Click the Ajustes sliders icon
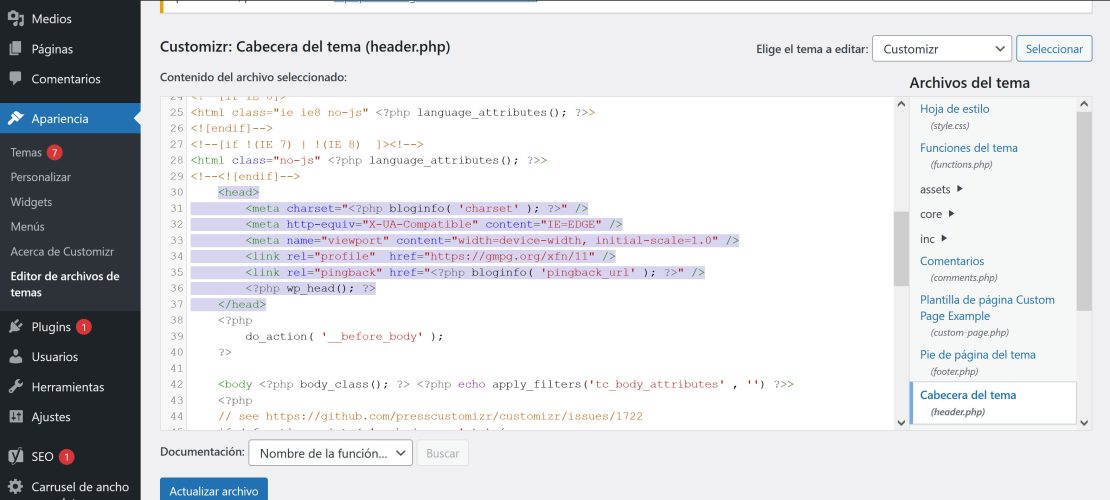Screen dimensions: 1110x500 [16, 416]
